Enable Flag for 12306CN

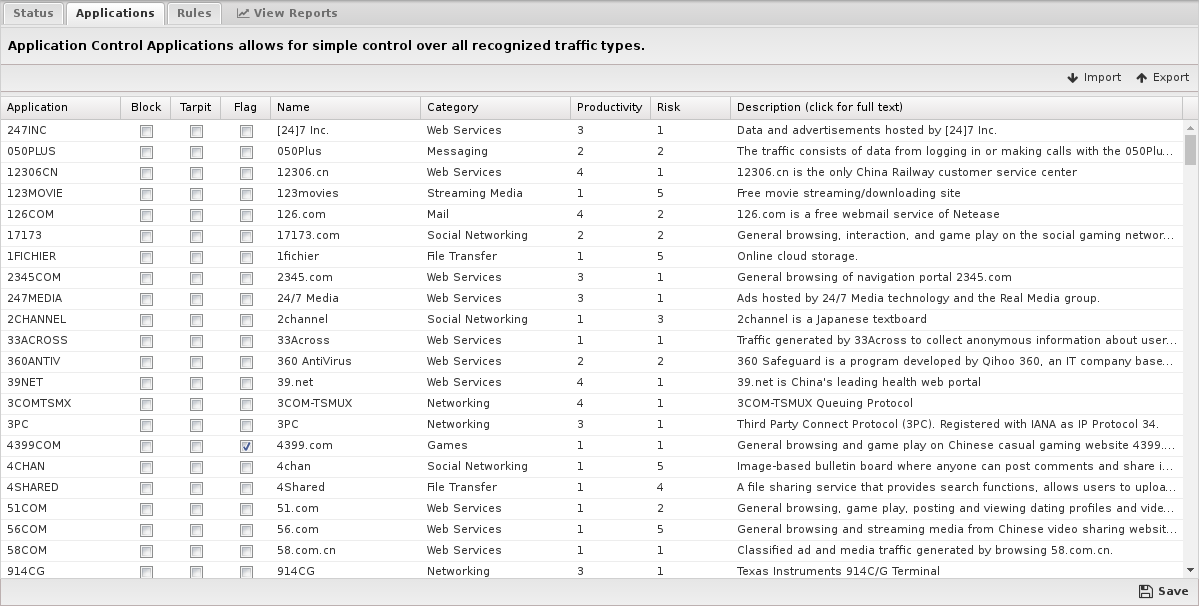click(x=246, y=173)
